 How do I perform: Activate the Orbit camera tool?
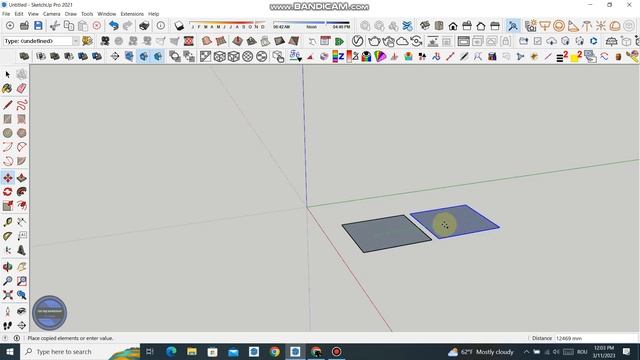click(x=7, y=267)
